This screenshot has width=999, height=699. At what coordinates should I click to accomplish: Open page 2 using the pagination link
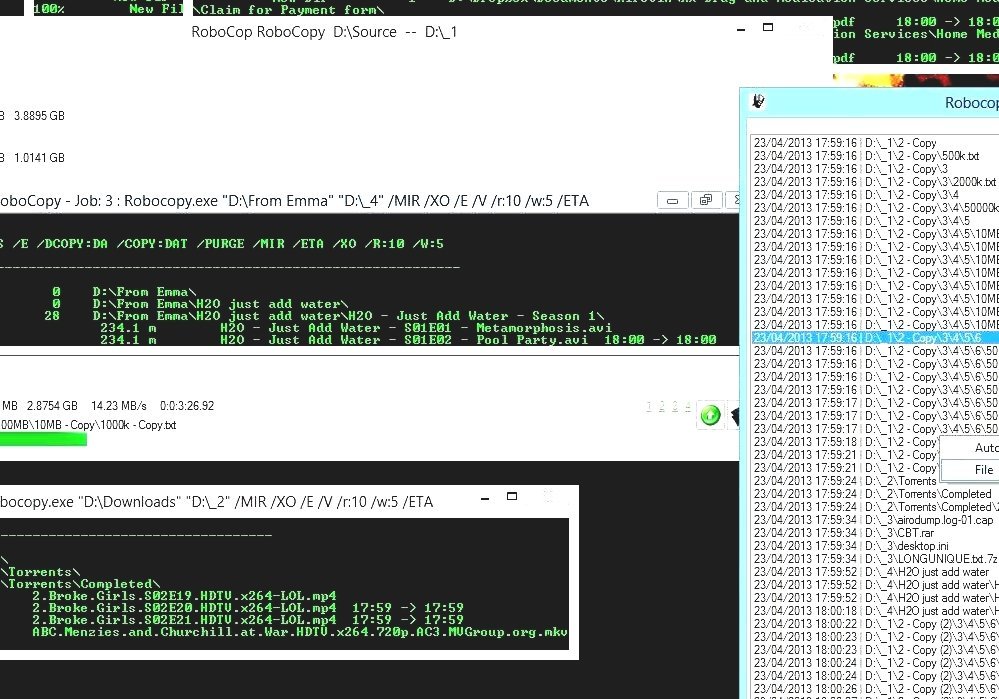click(x=662, y=408)
